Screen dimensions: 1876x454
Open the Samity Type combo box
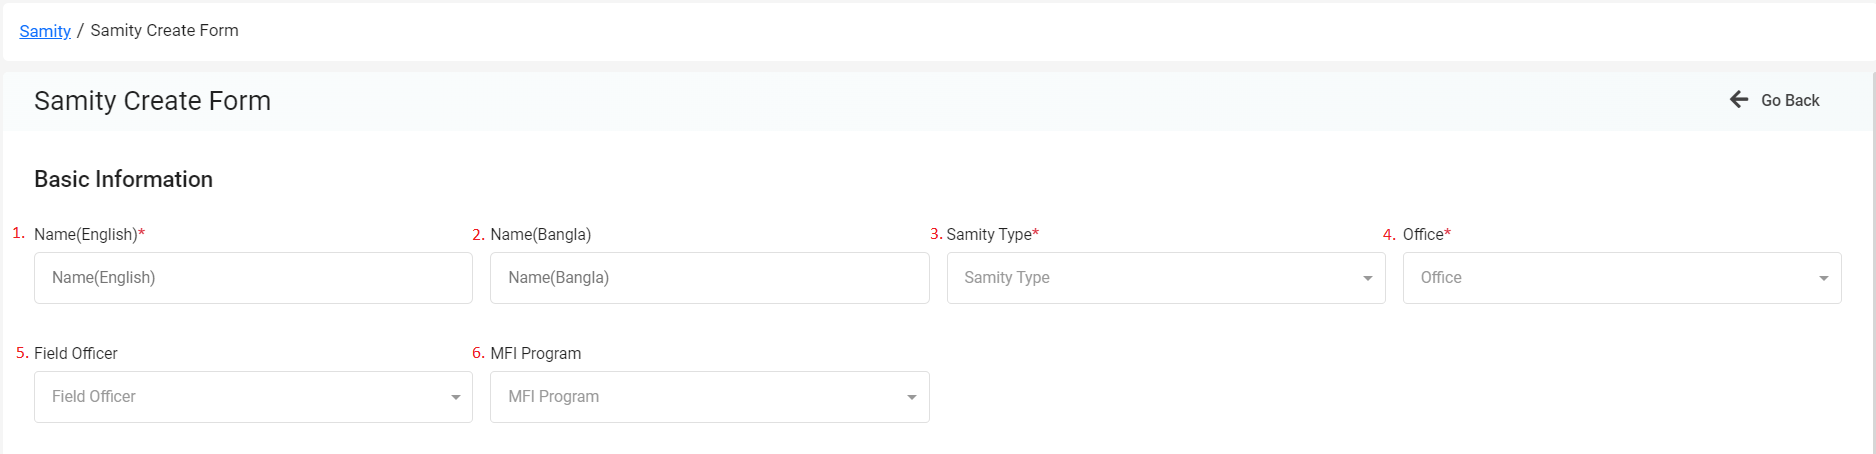[x=1166, y=278]
